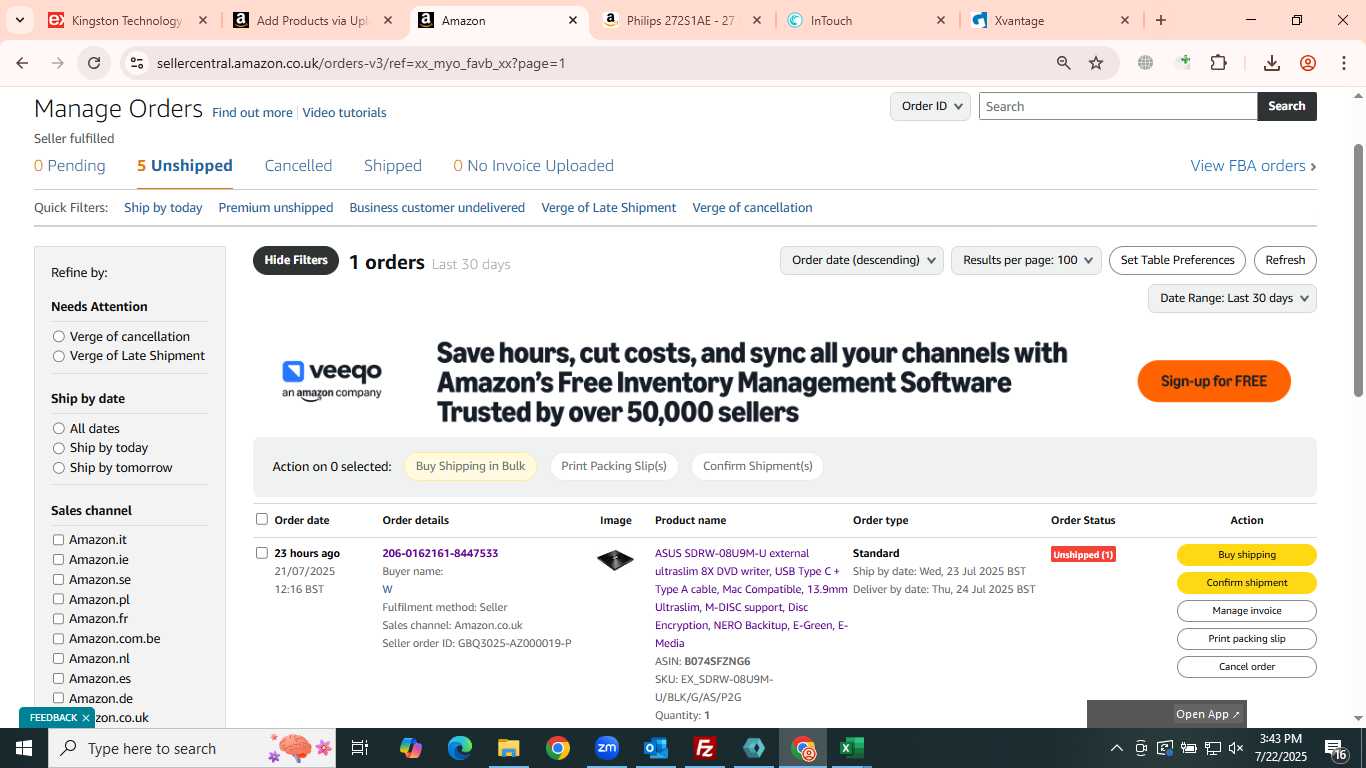Select All dates radio button
This screenshot has width=1366, height=768.
[59, 429]
